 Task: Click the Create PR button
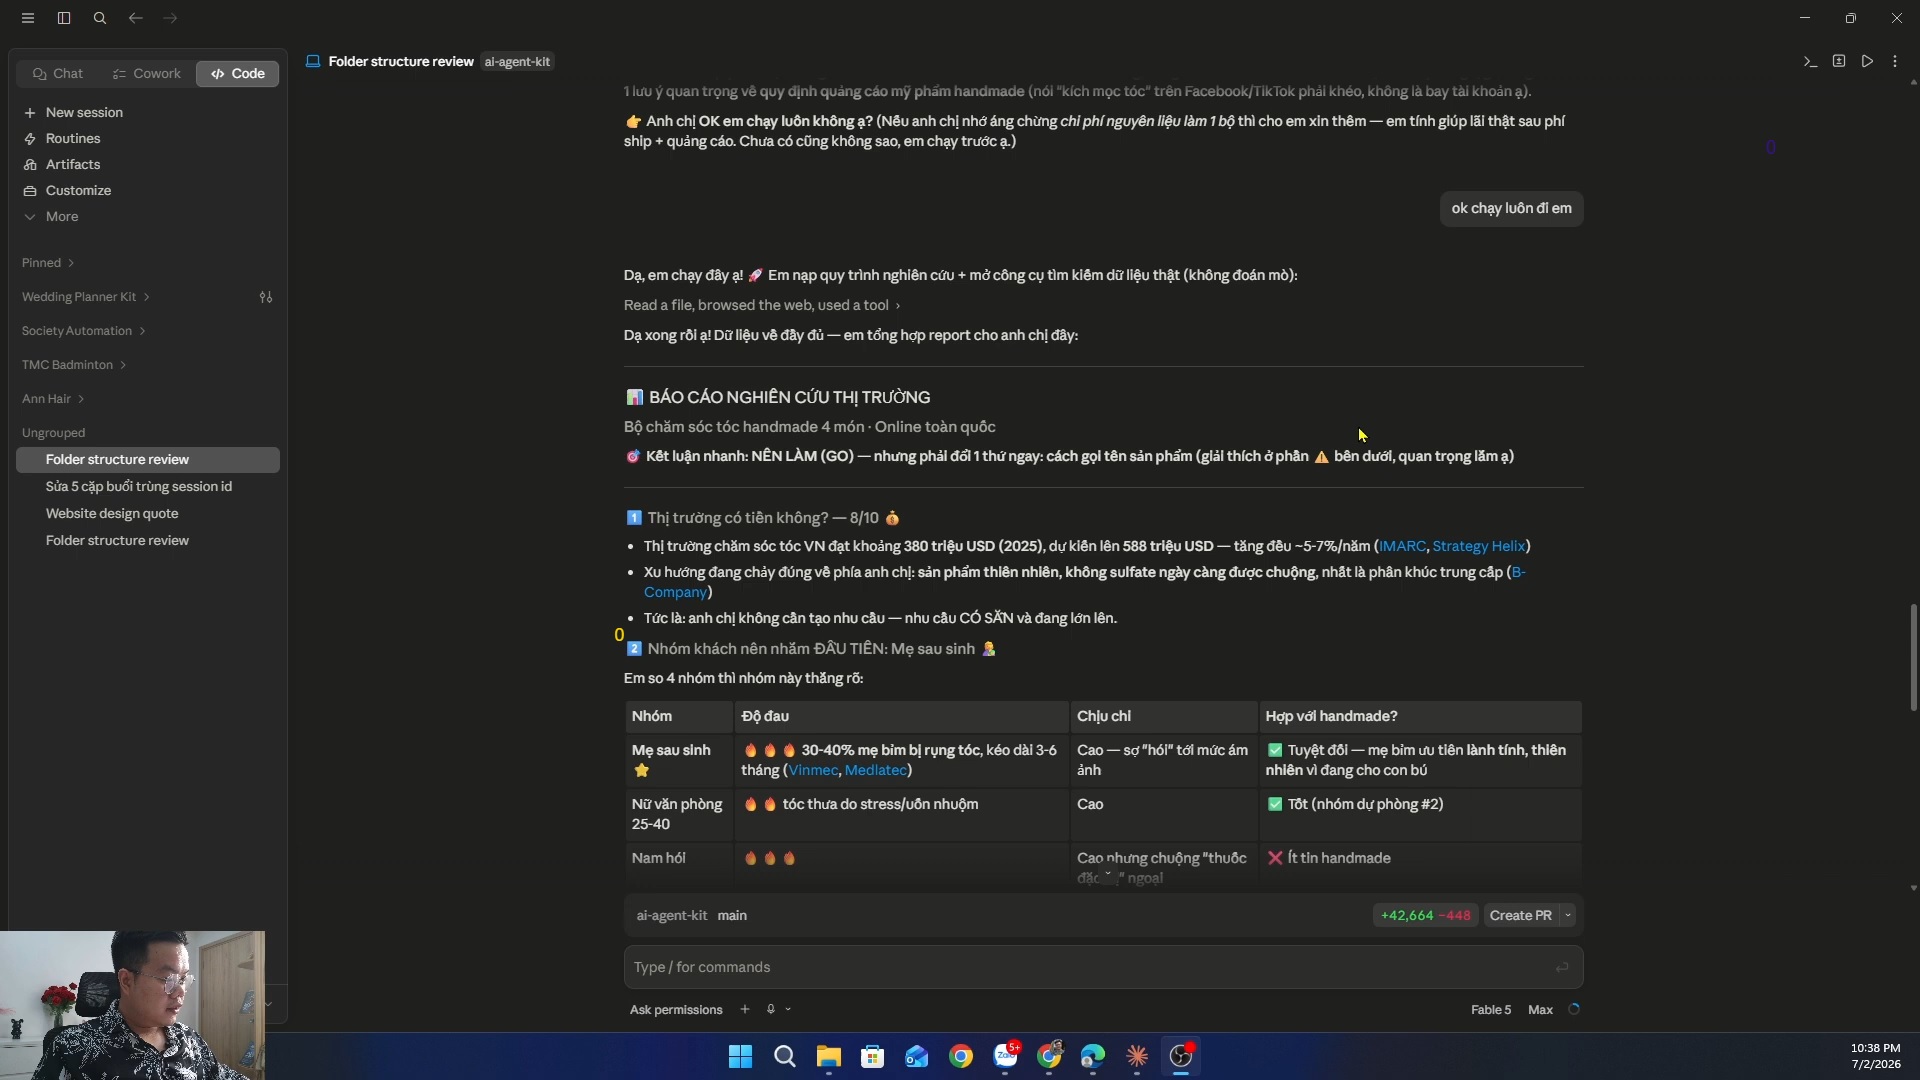pyautogui.click(x=1520, y=915)
